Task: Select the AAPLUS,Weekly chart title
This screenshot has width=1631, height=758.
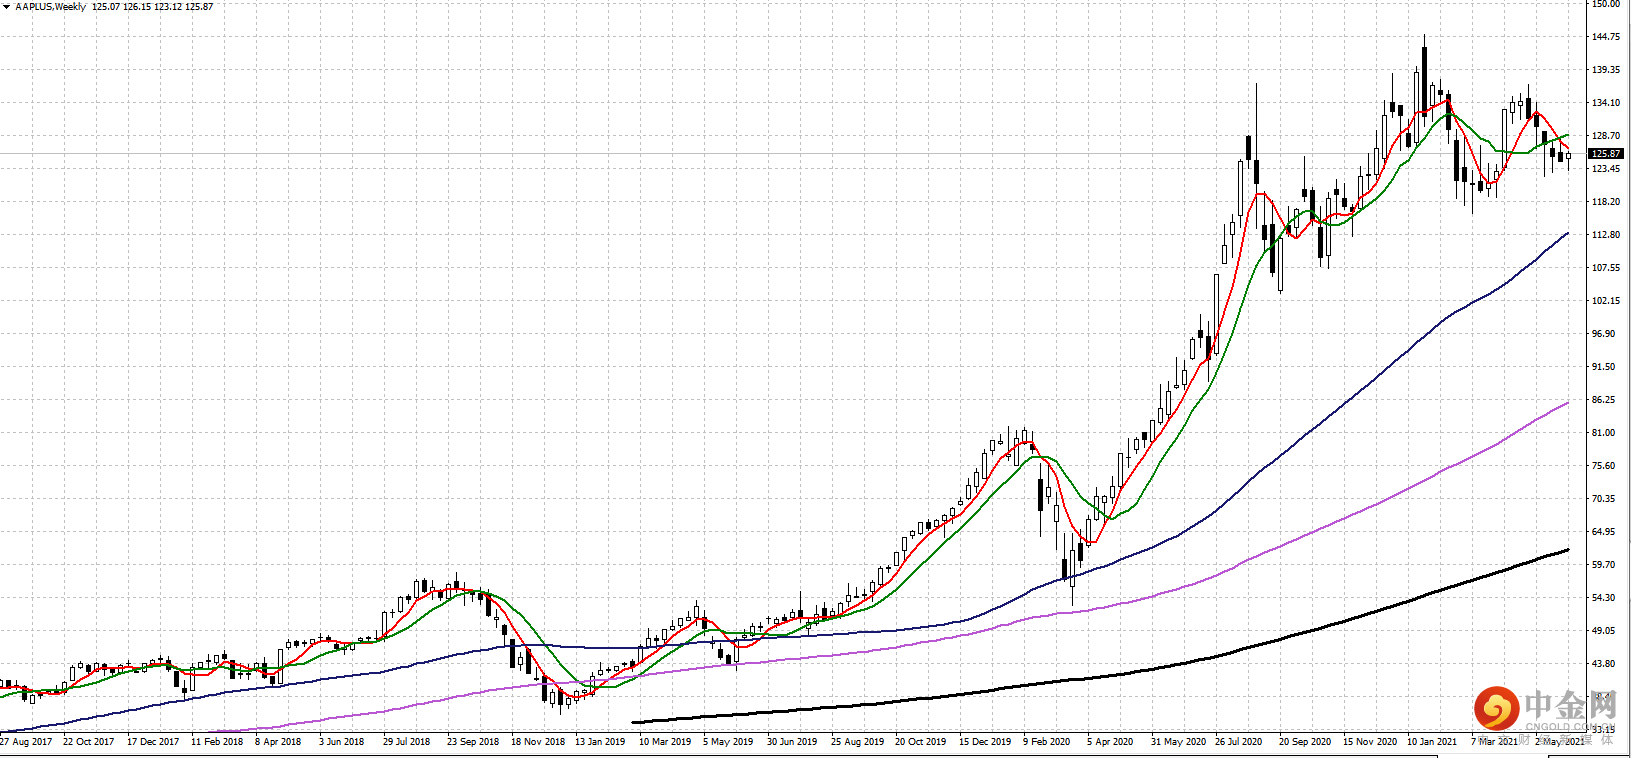Action: point(51,7)
